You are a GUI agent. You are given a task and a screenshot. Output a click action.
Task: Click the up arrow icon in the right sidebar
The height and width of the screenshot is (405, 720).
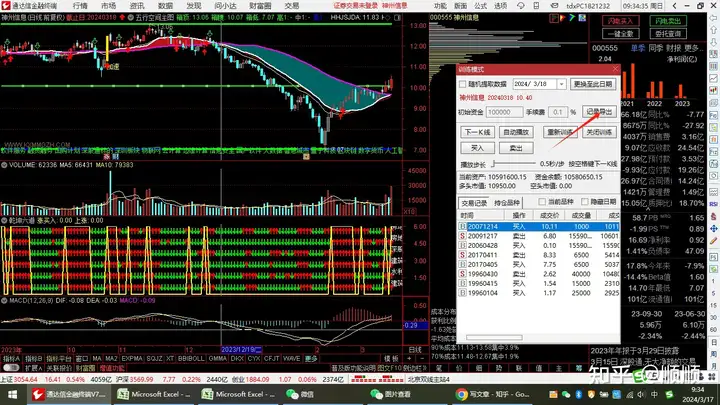click(714, 30)
